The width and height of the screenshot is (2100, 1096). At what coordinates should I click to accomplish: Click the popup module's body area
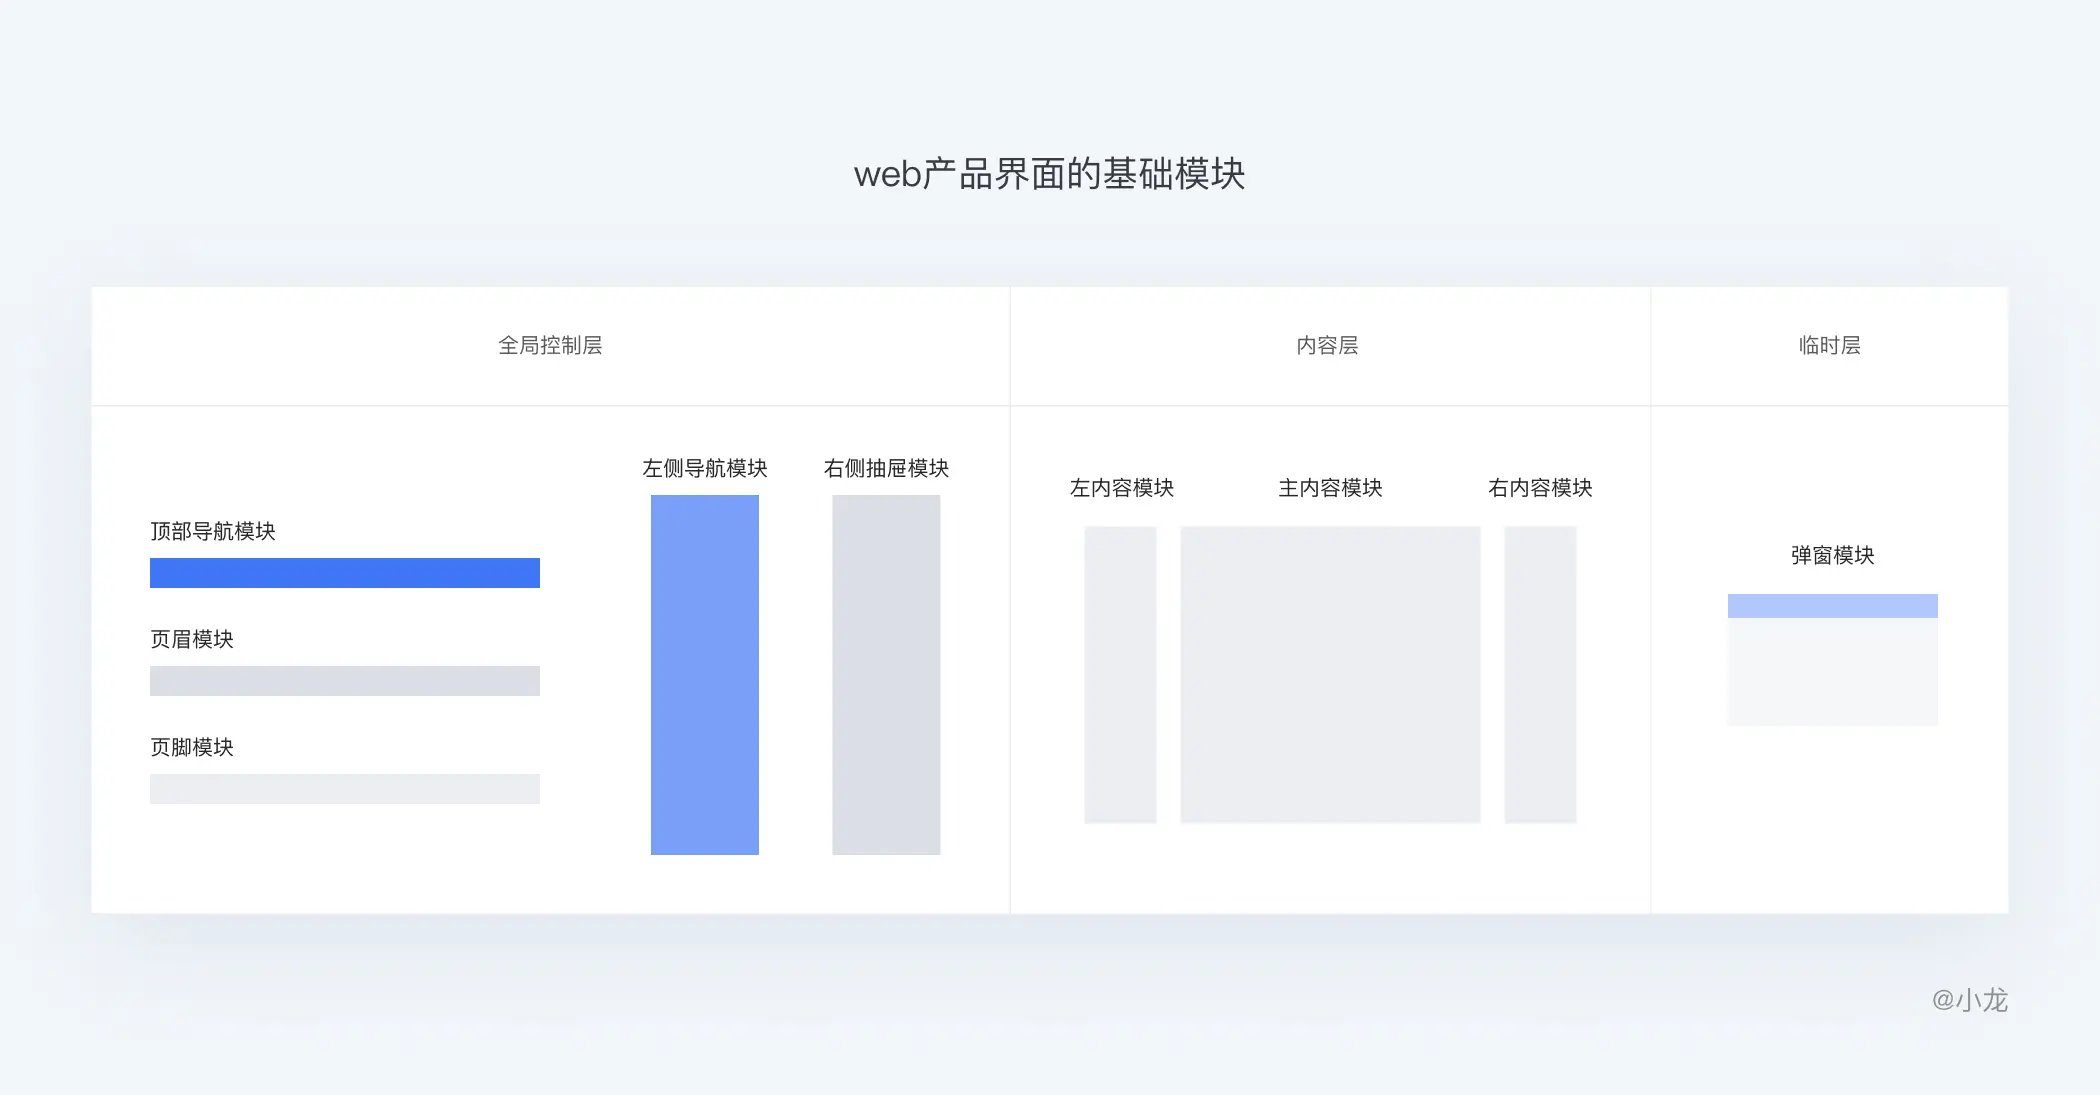click(1832, 671)
